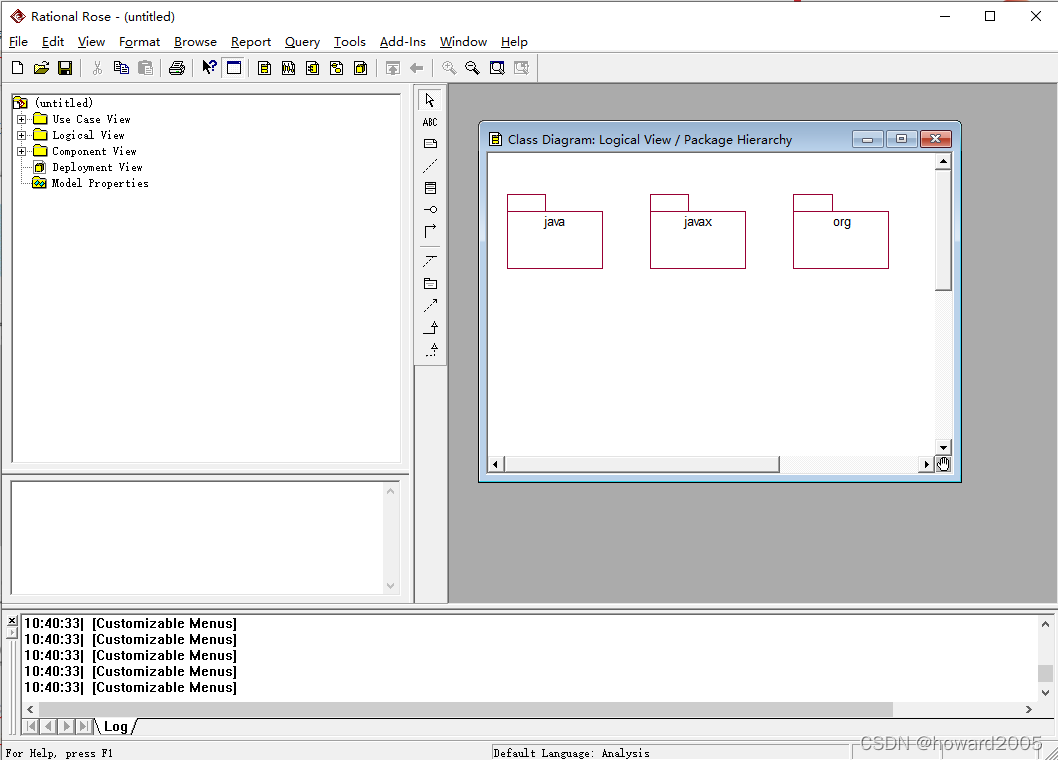Create a new model with the New icon
The height and width of the screenshot is (760, 1058).
18,67
